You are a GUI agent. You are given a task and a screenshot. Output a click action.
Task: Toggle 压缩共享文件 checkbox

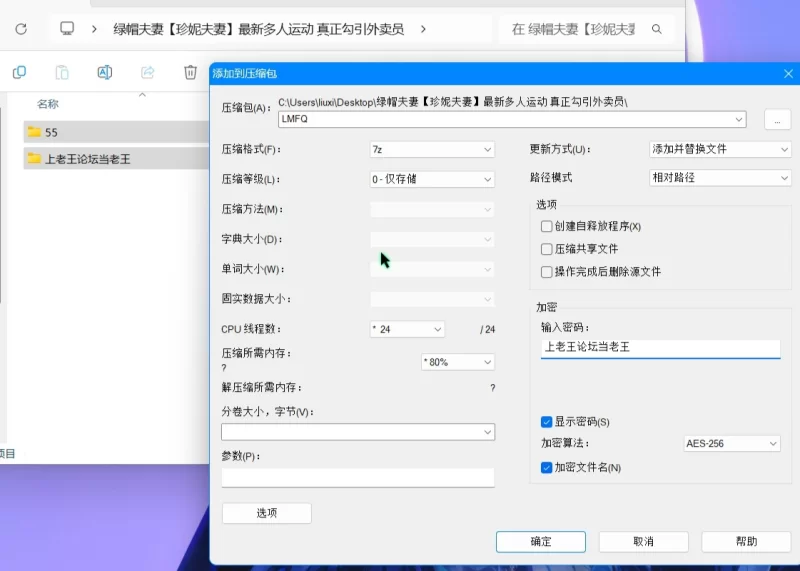[x=546, y=249]
